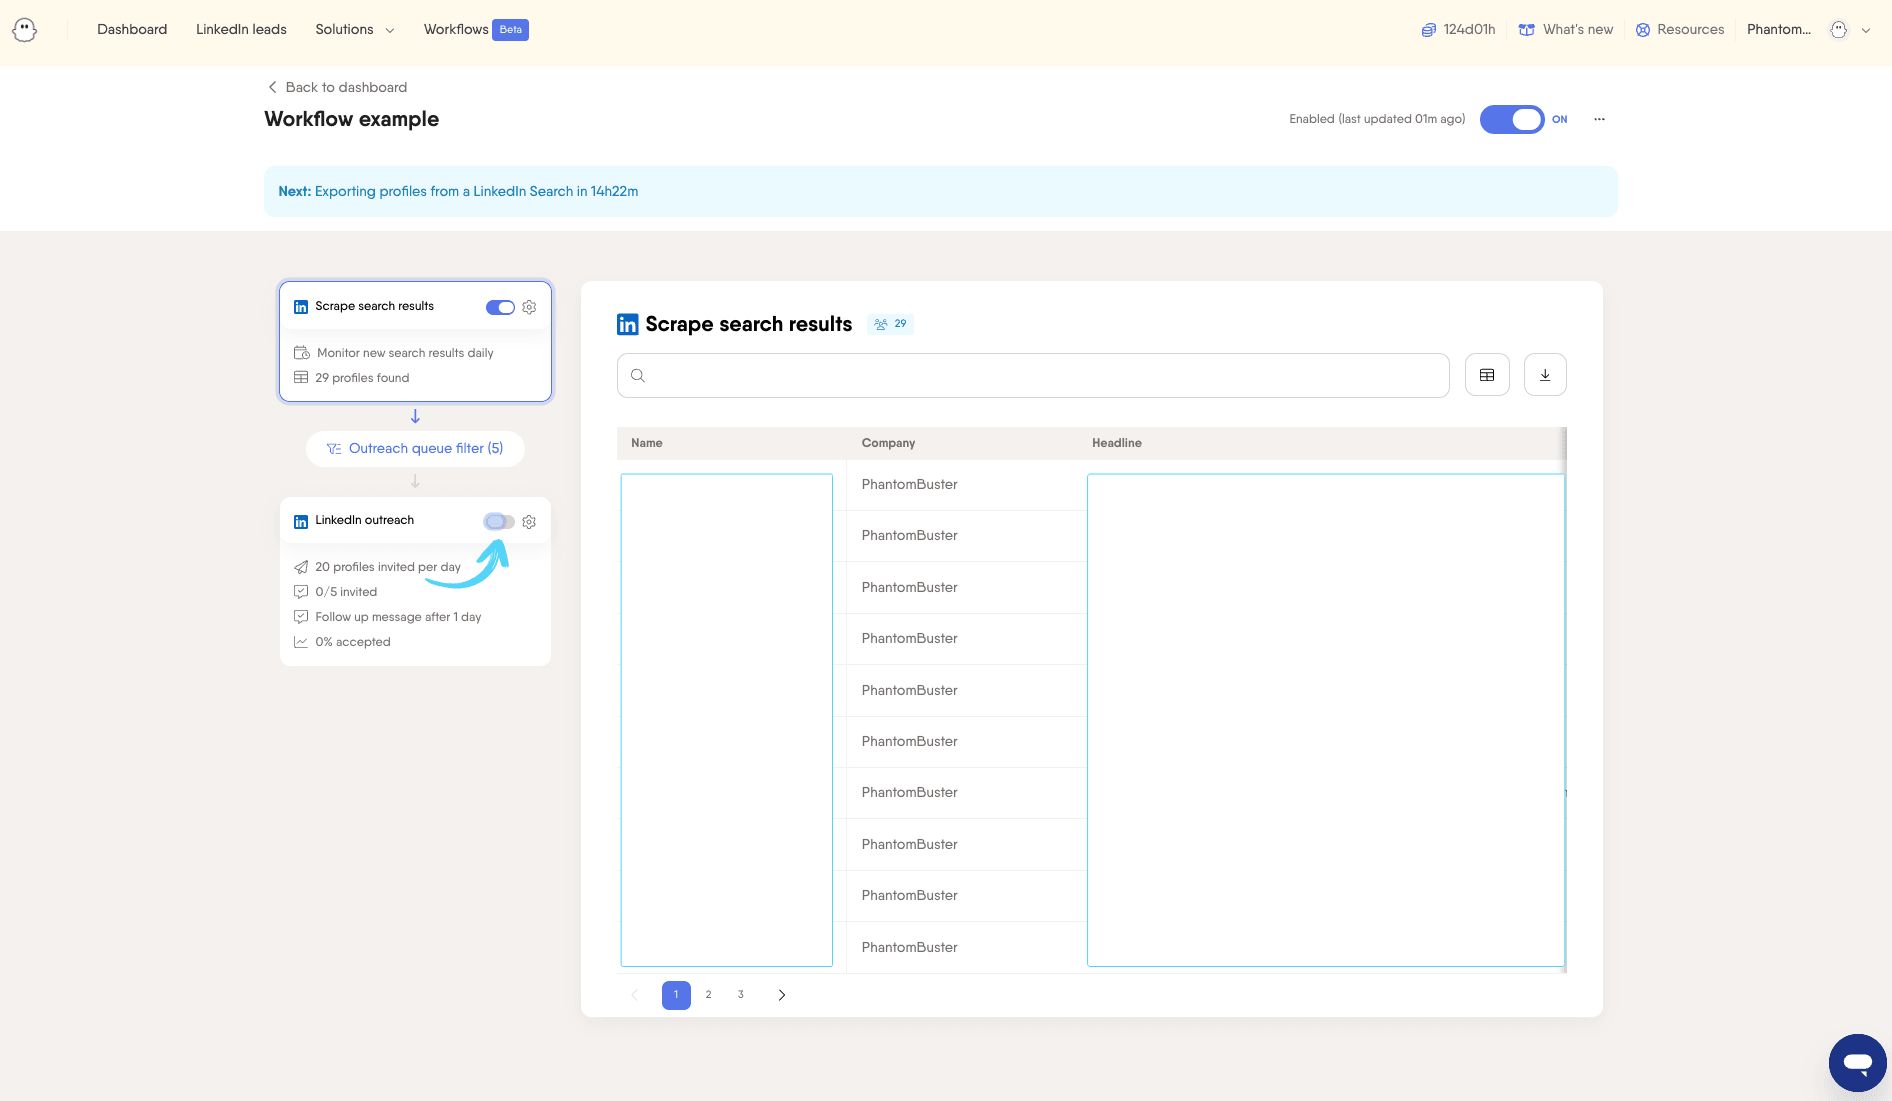Screen dimensions: 1892x1101
Task: Click Back to dashboard
Action: pos(336,87)
